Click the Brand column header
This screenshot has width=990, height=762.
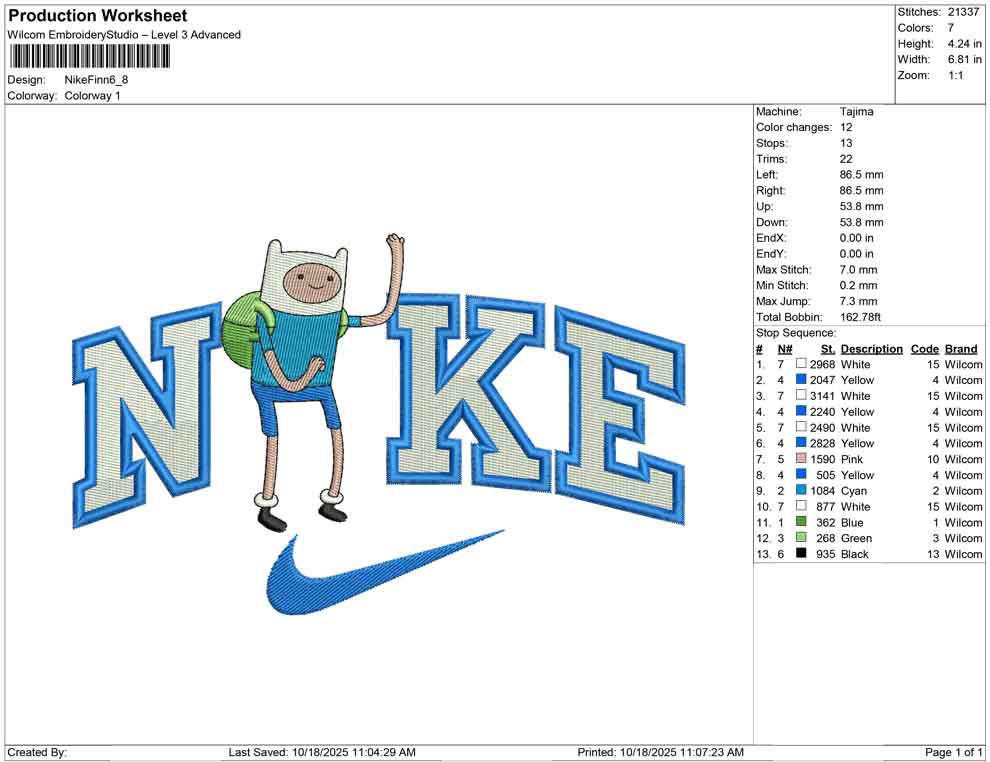[x=961, y=349]
